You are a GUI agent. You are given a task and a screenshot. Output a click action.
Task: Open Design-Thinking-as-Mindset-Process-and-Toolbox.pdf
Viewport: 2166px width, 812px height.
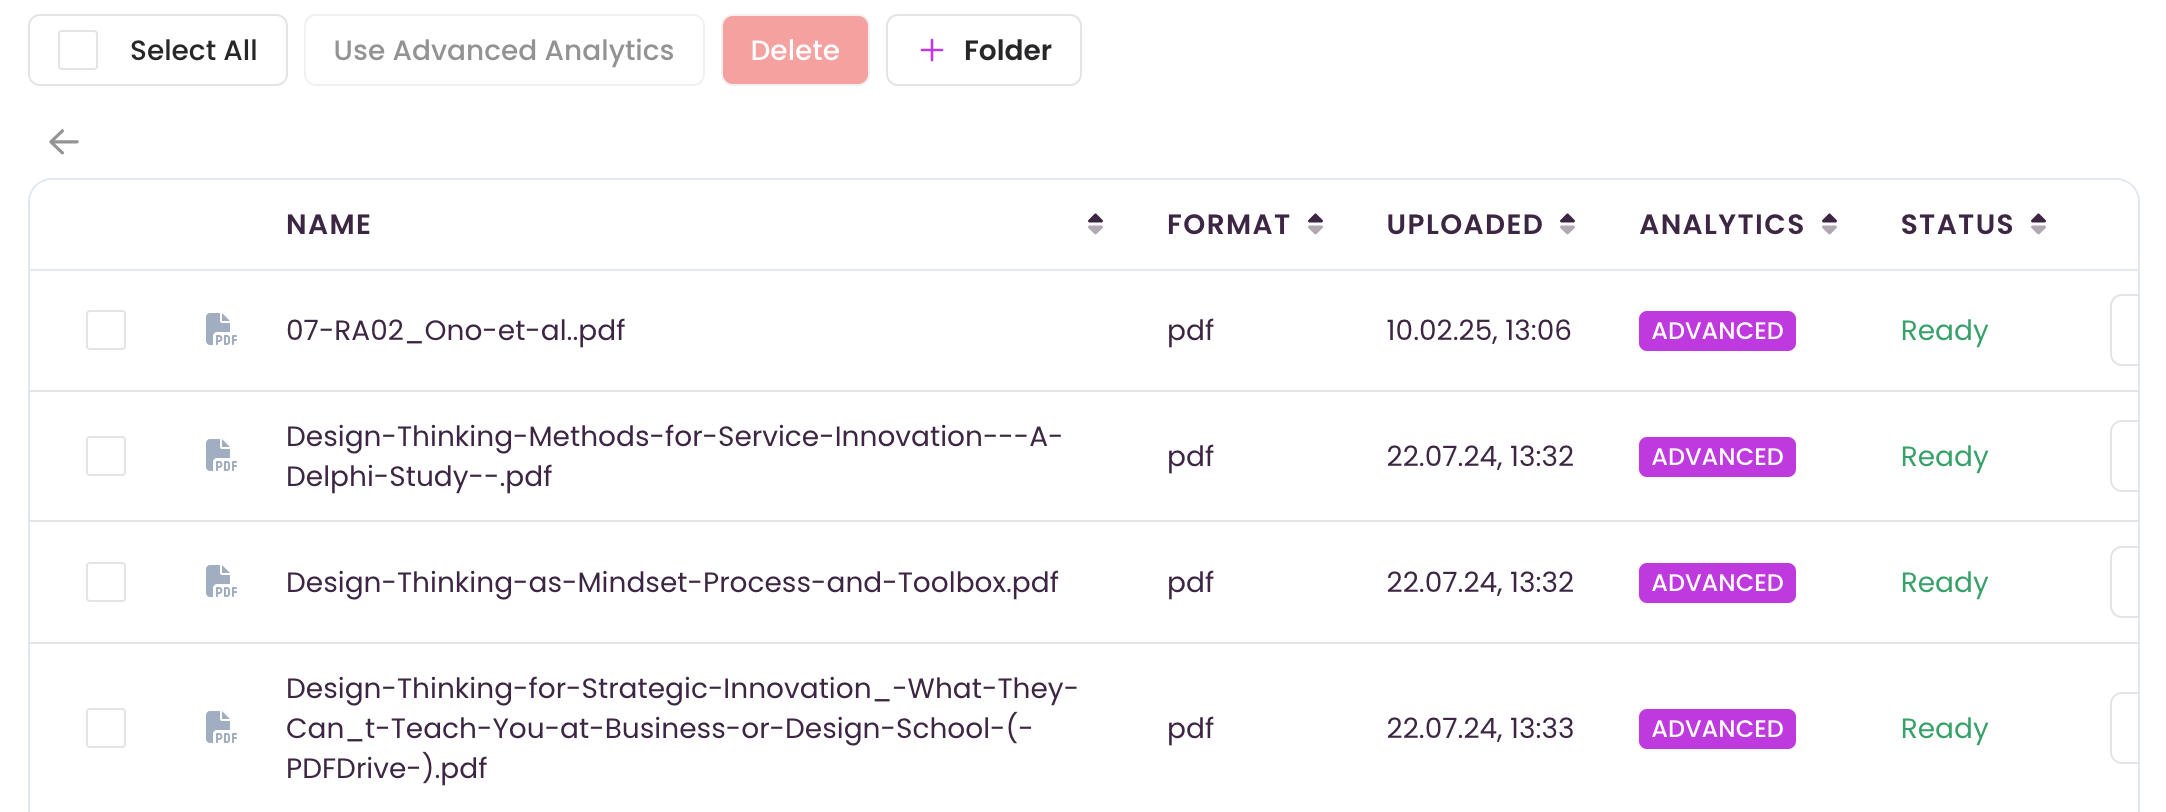pyautogui.click(x=672, y=582)
